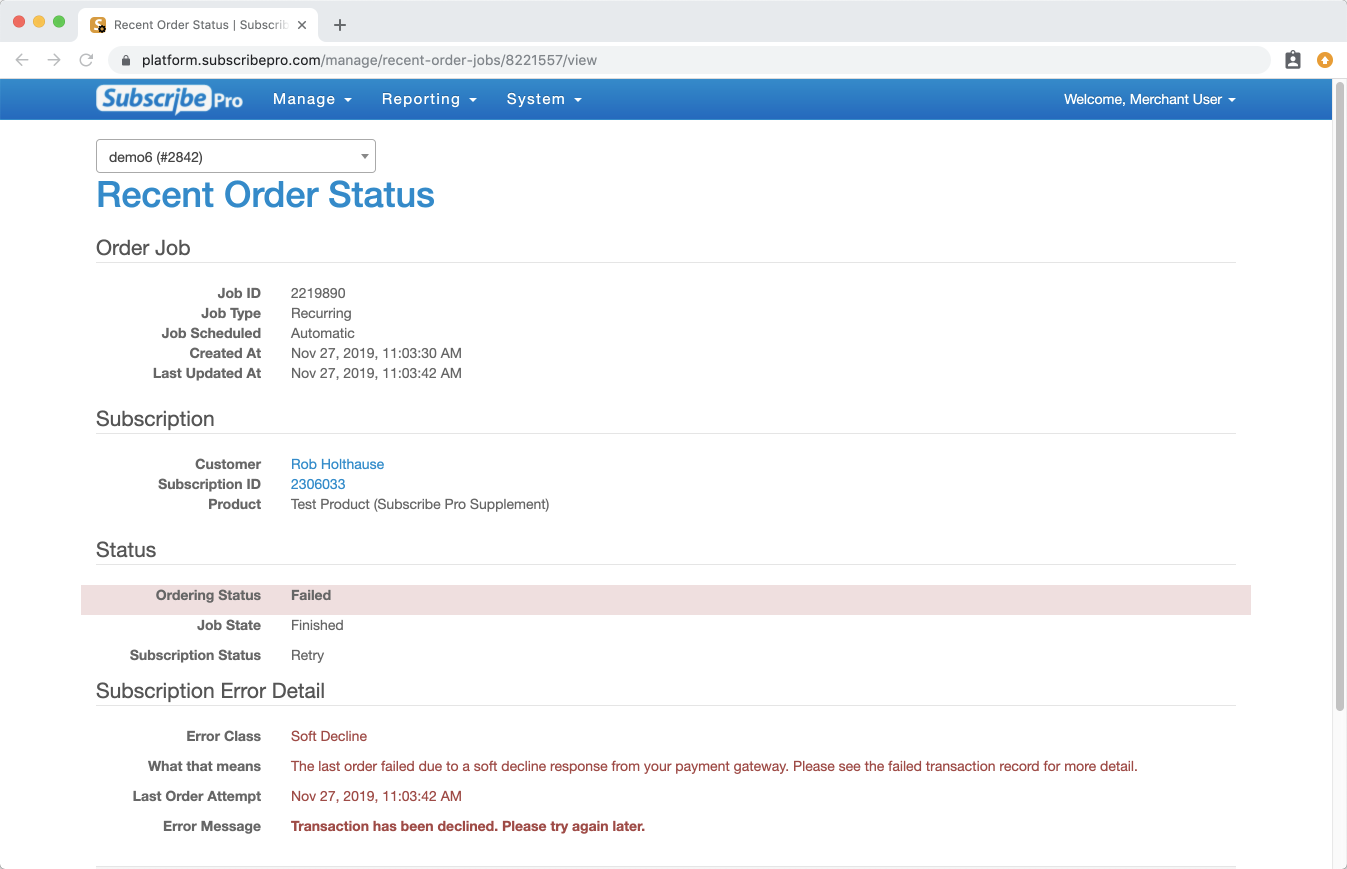Click the Transaction has been declined message
The image size is (1347, 869).
[468, 826]
